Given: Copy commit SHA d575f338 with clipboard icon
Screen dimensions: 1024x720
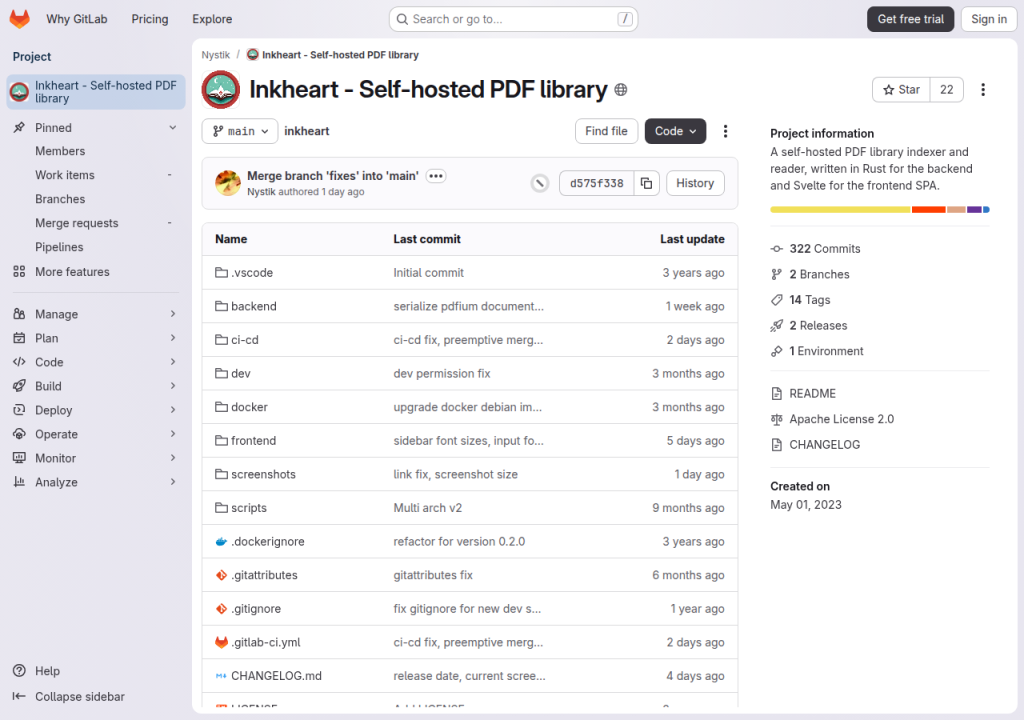Looking at the screenshot, I should point(647,184).
